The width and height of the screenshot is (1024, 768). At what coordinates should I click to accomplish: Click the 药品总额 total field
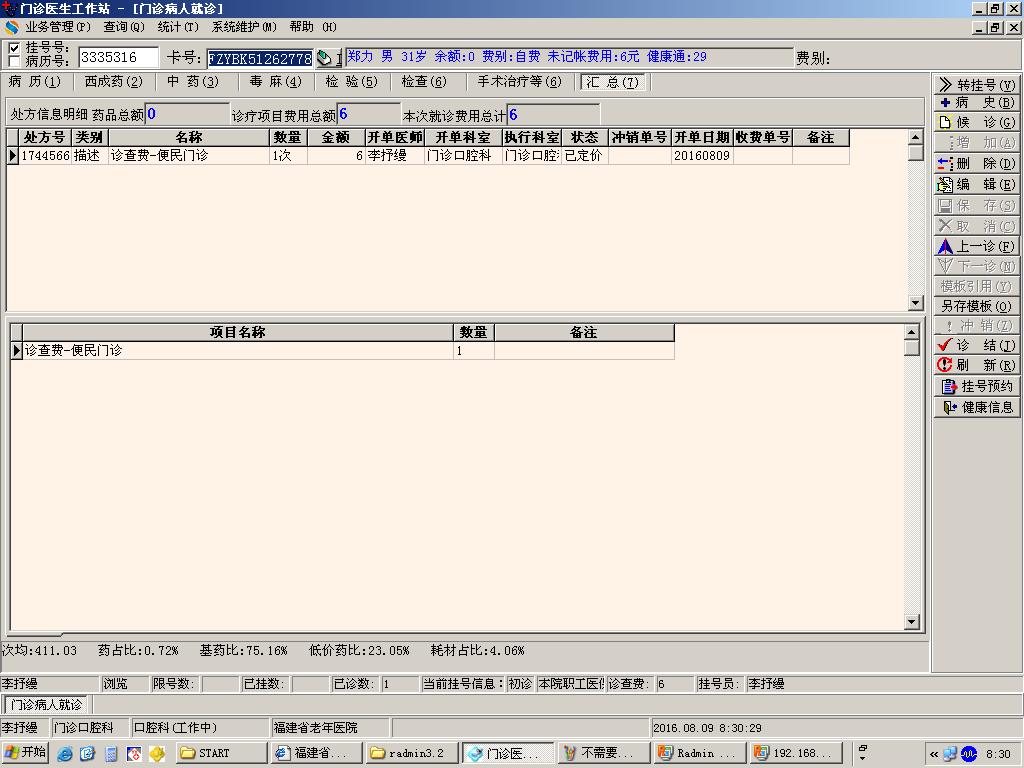(187, 114)
